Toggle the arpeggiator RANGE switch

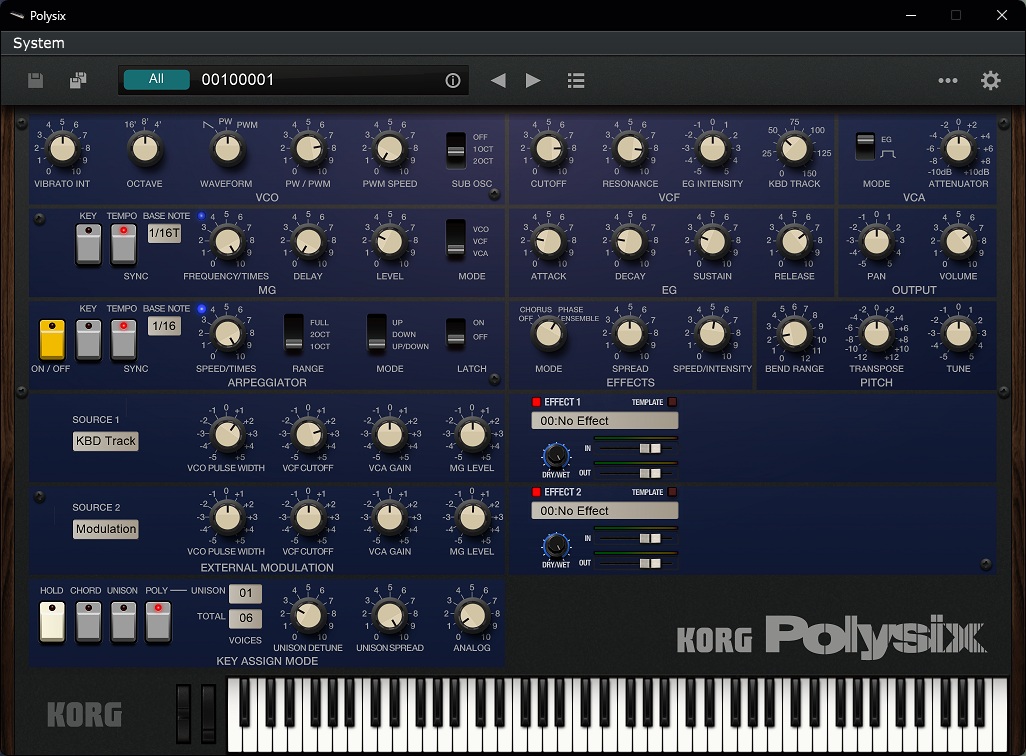(294, 333)
